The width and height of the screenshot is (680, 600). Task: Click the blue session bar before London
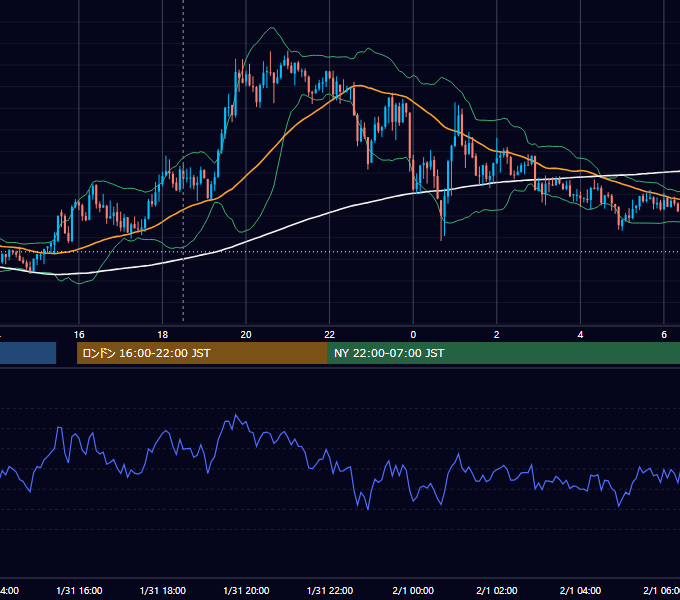tap(28, 353)
